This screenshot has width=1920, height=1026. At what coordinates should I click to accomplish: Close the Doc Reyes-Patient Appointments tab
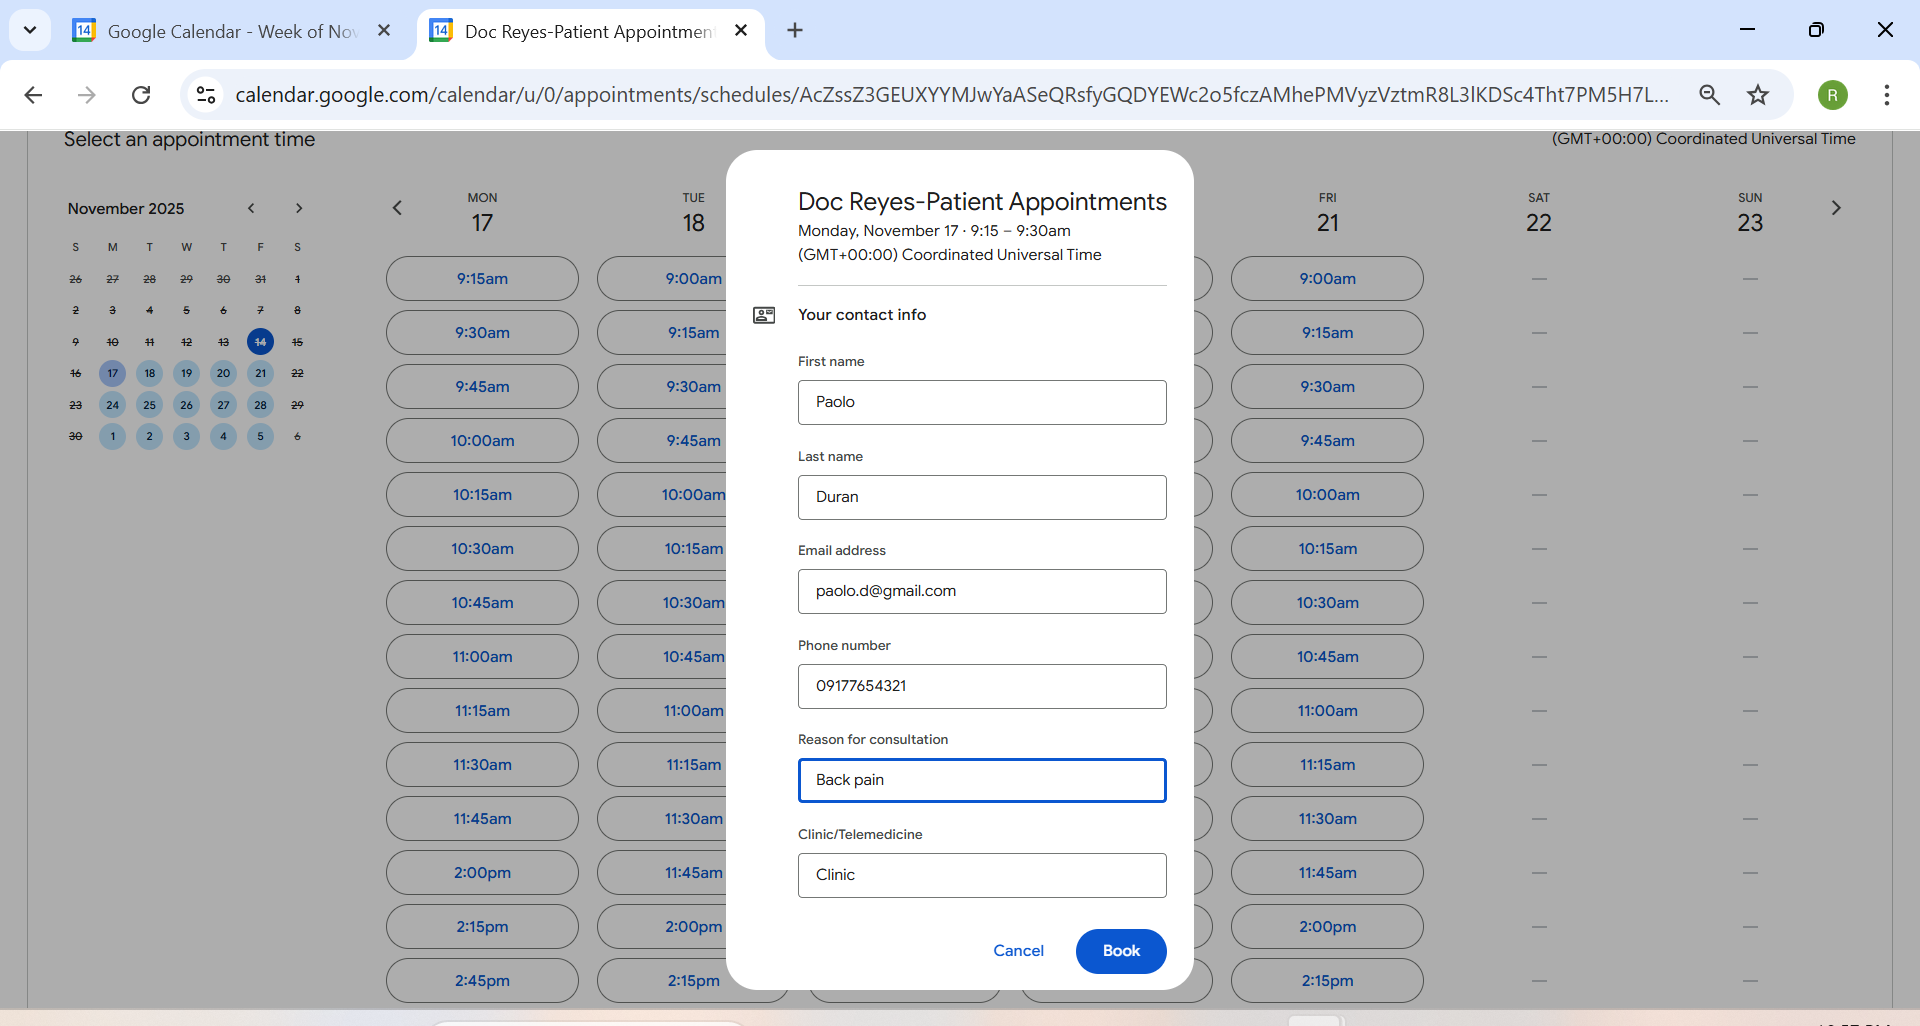point(741,30)
